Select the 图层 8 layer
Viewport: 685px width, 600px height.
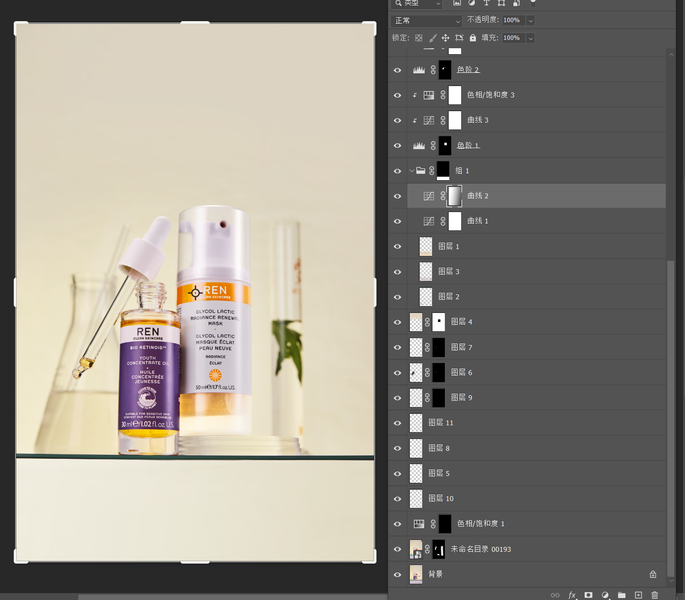click(x=536, y=448)
